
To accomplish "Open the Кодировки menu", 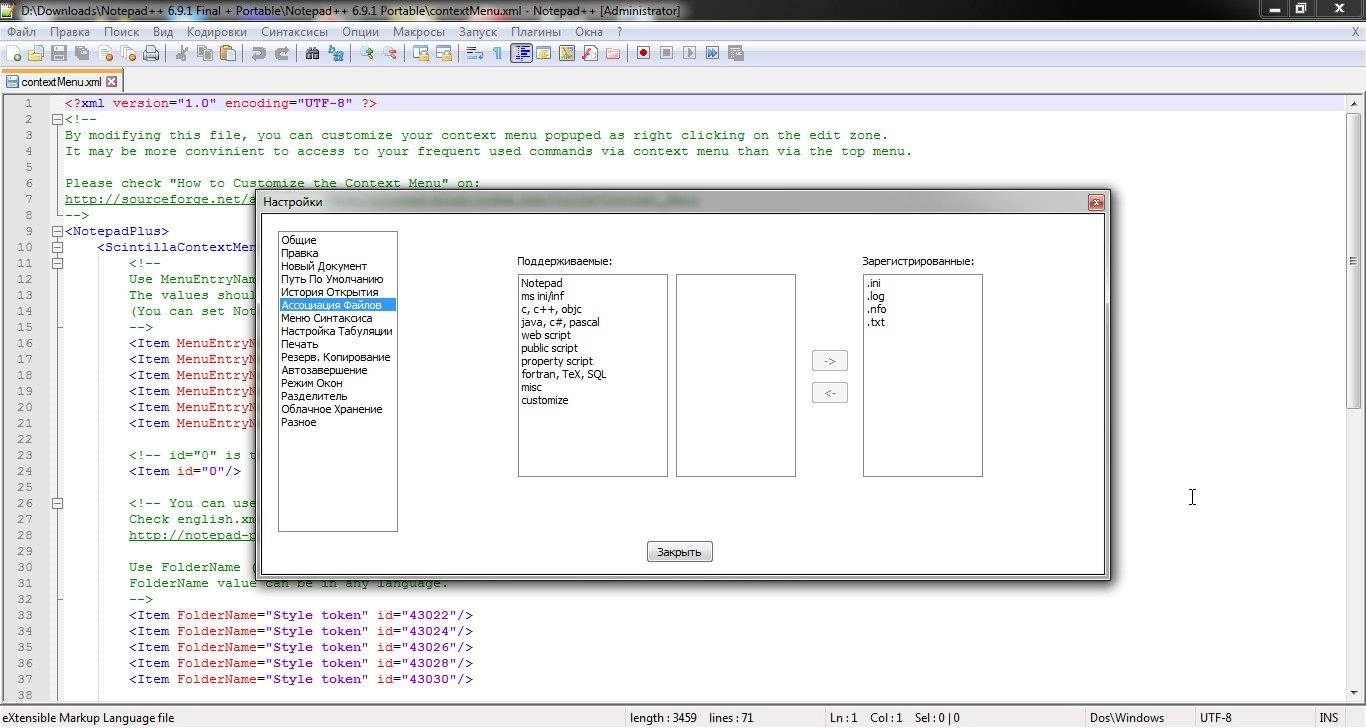I will point(216,32).
